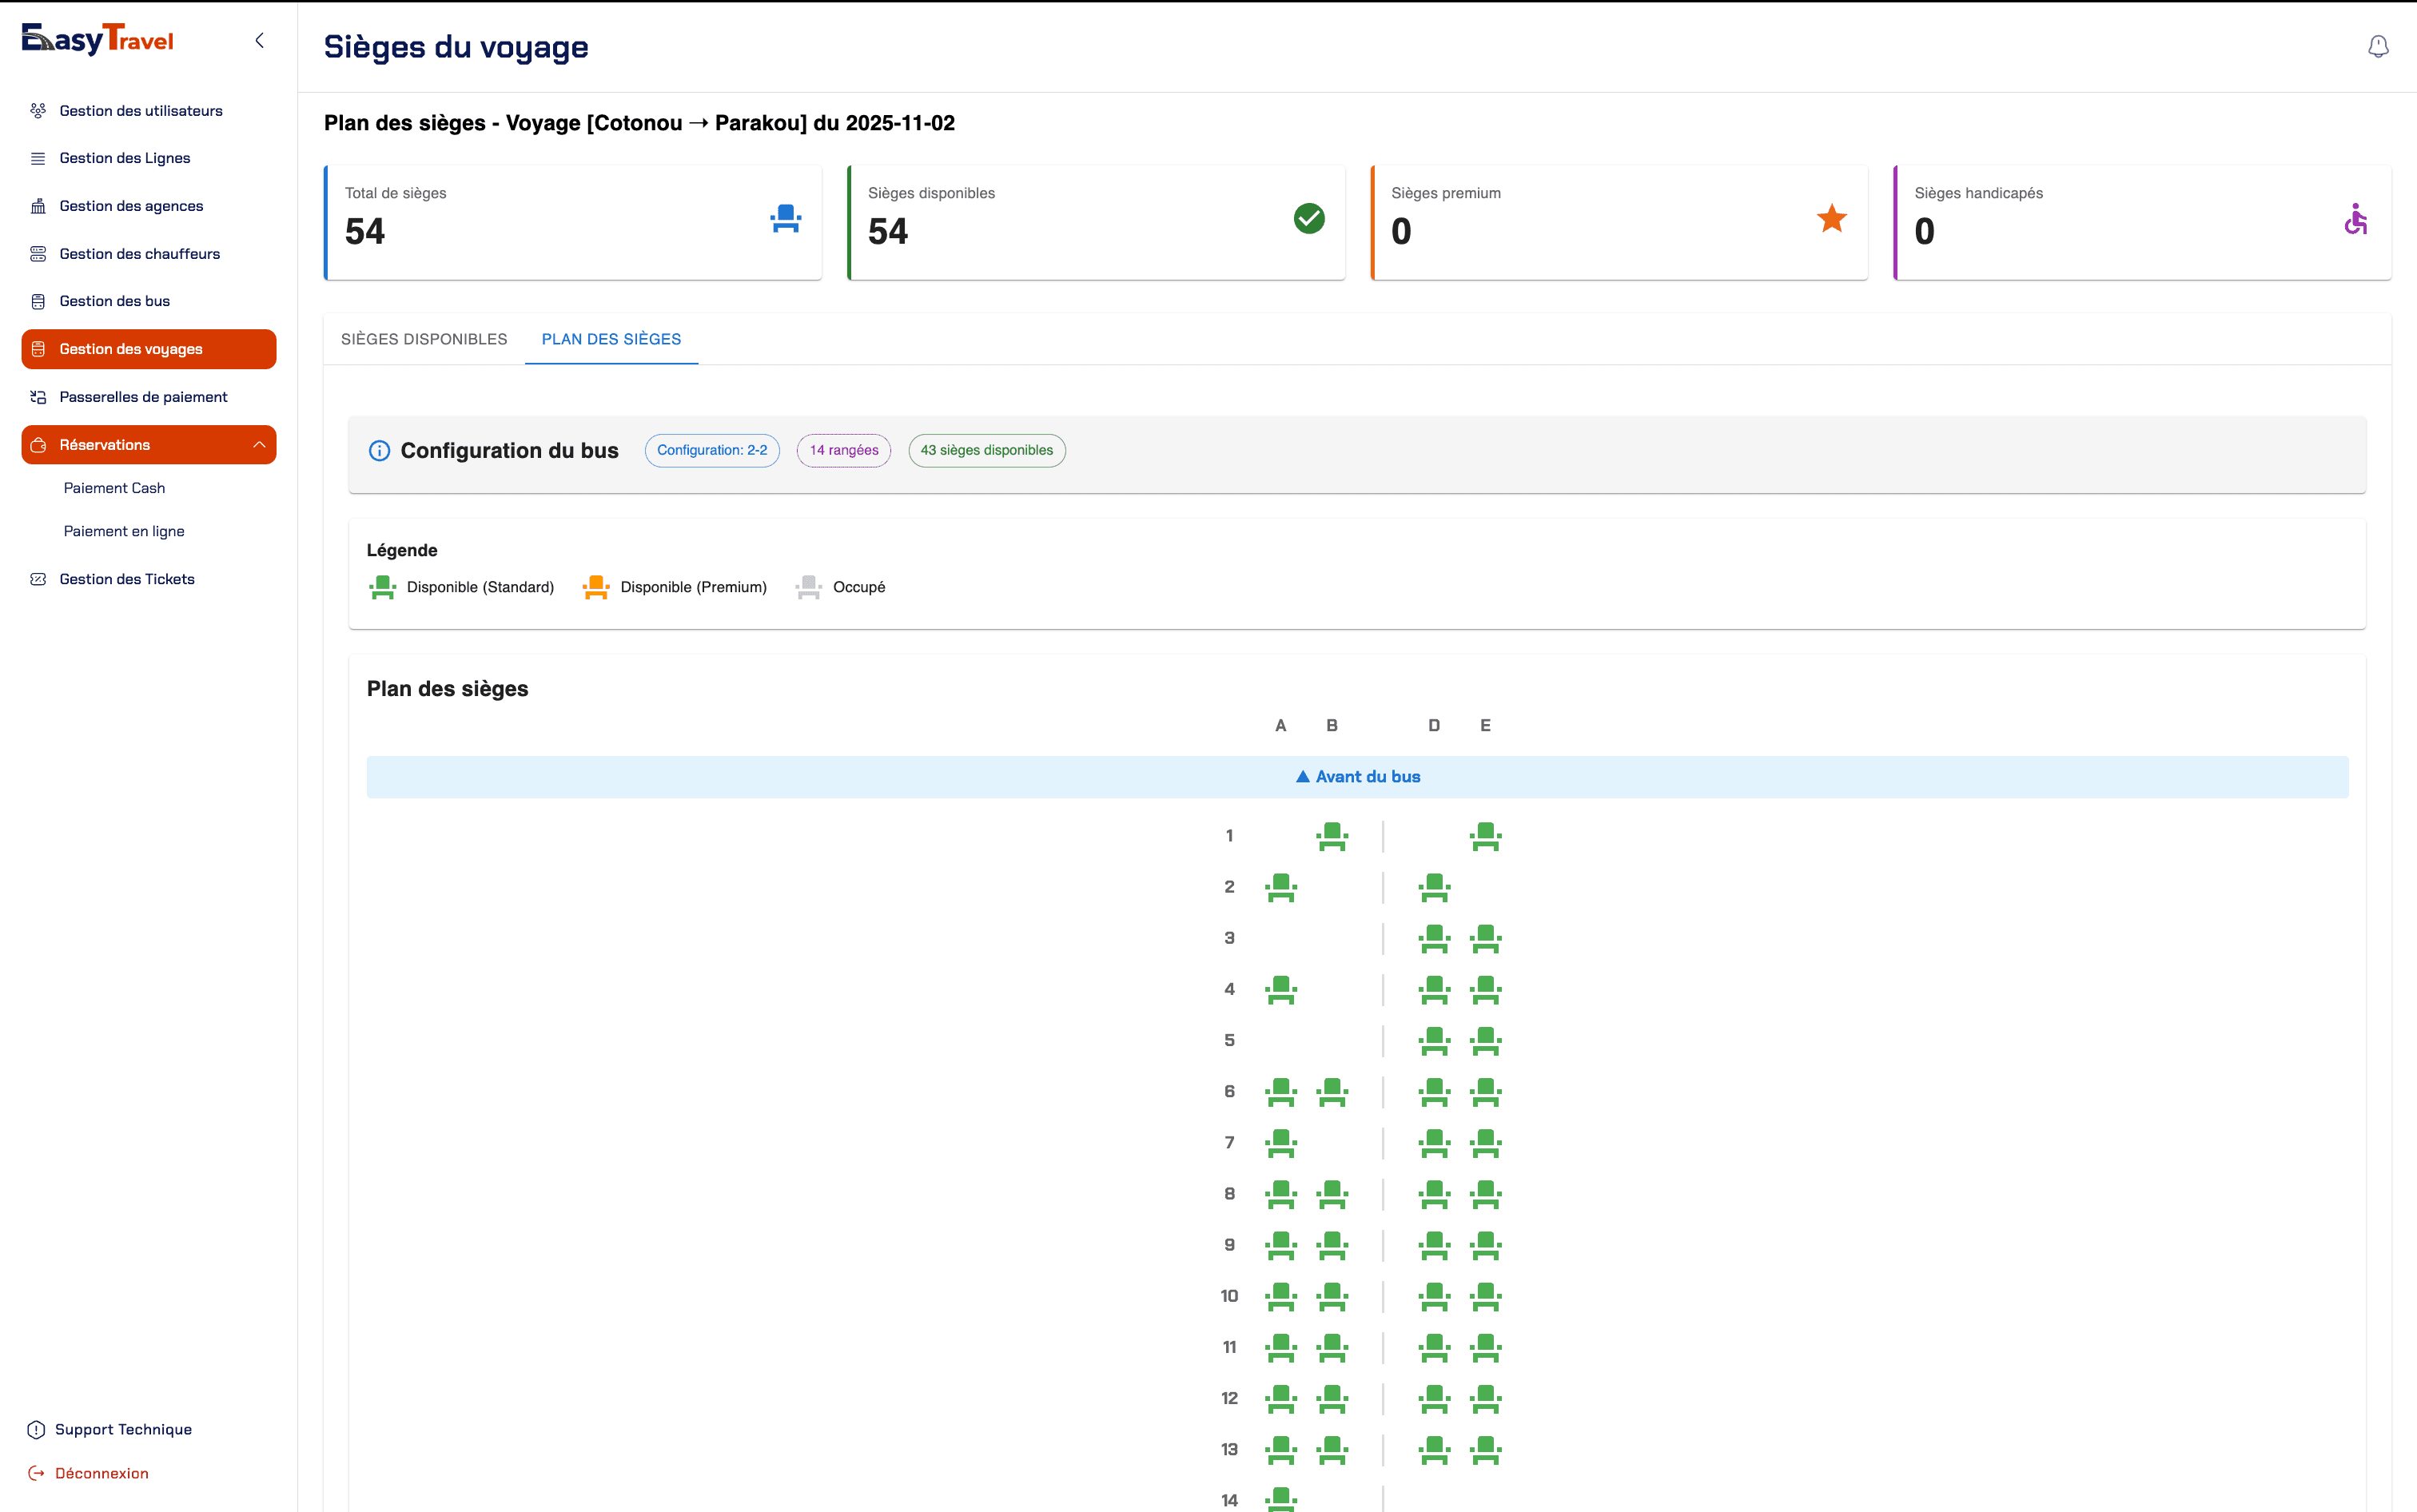Click the Avant du bus banner
The width and height of the screenshot is (2417, 1512).
coord(1357,777)
